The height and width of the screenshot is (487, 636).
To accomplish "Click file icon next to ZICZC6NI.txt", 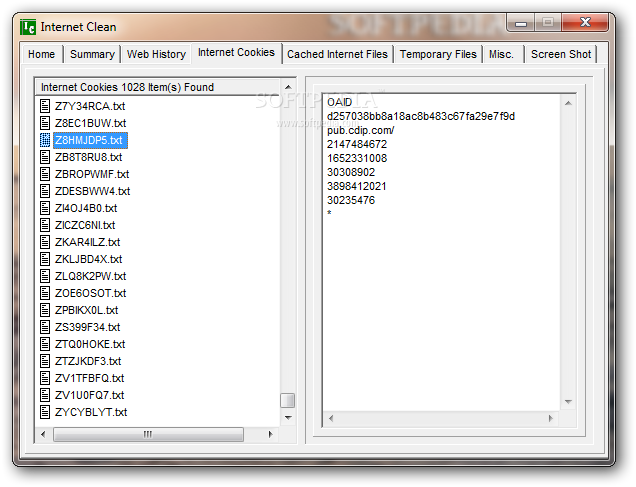I will [45, 225].
